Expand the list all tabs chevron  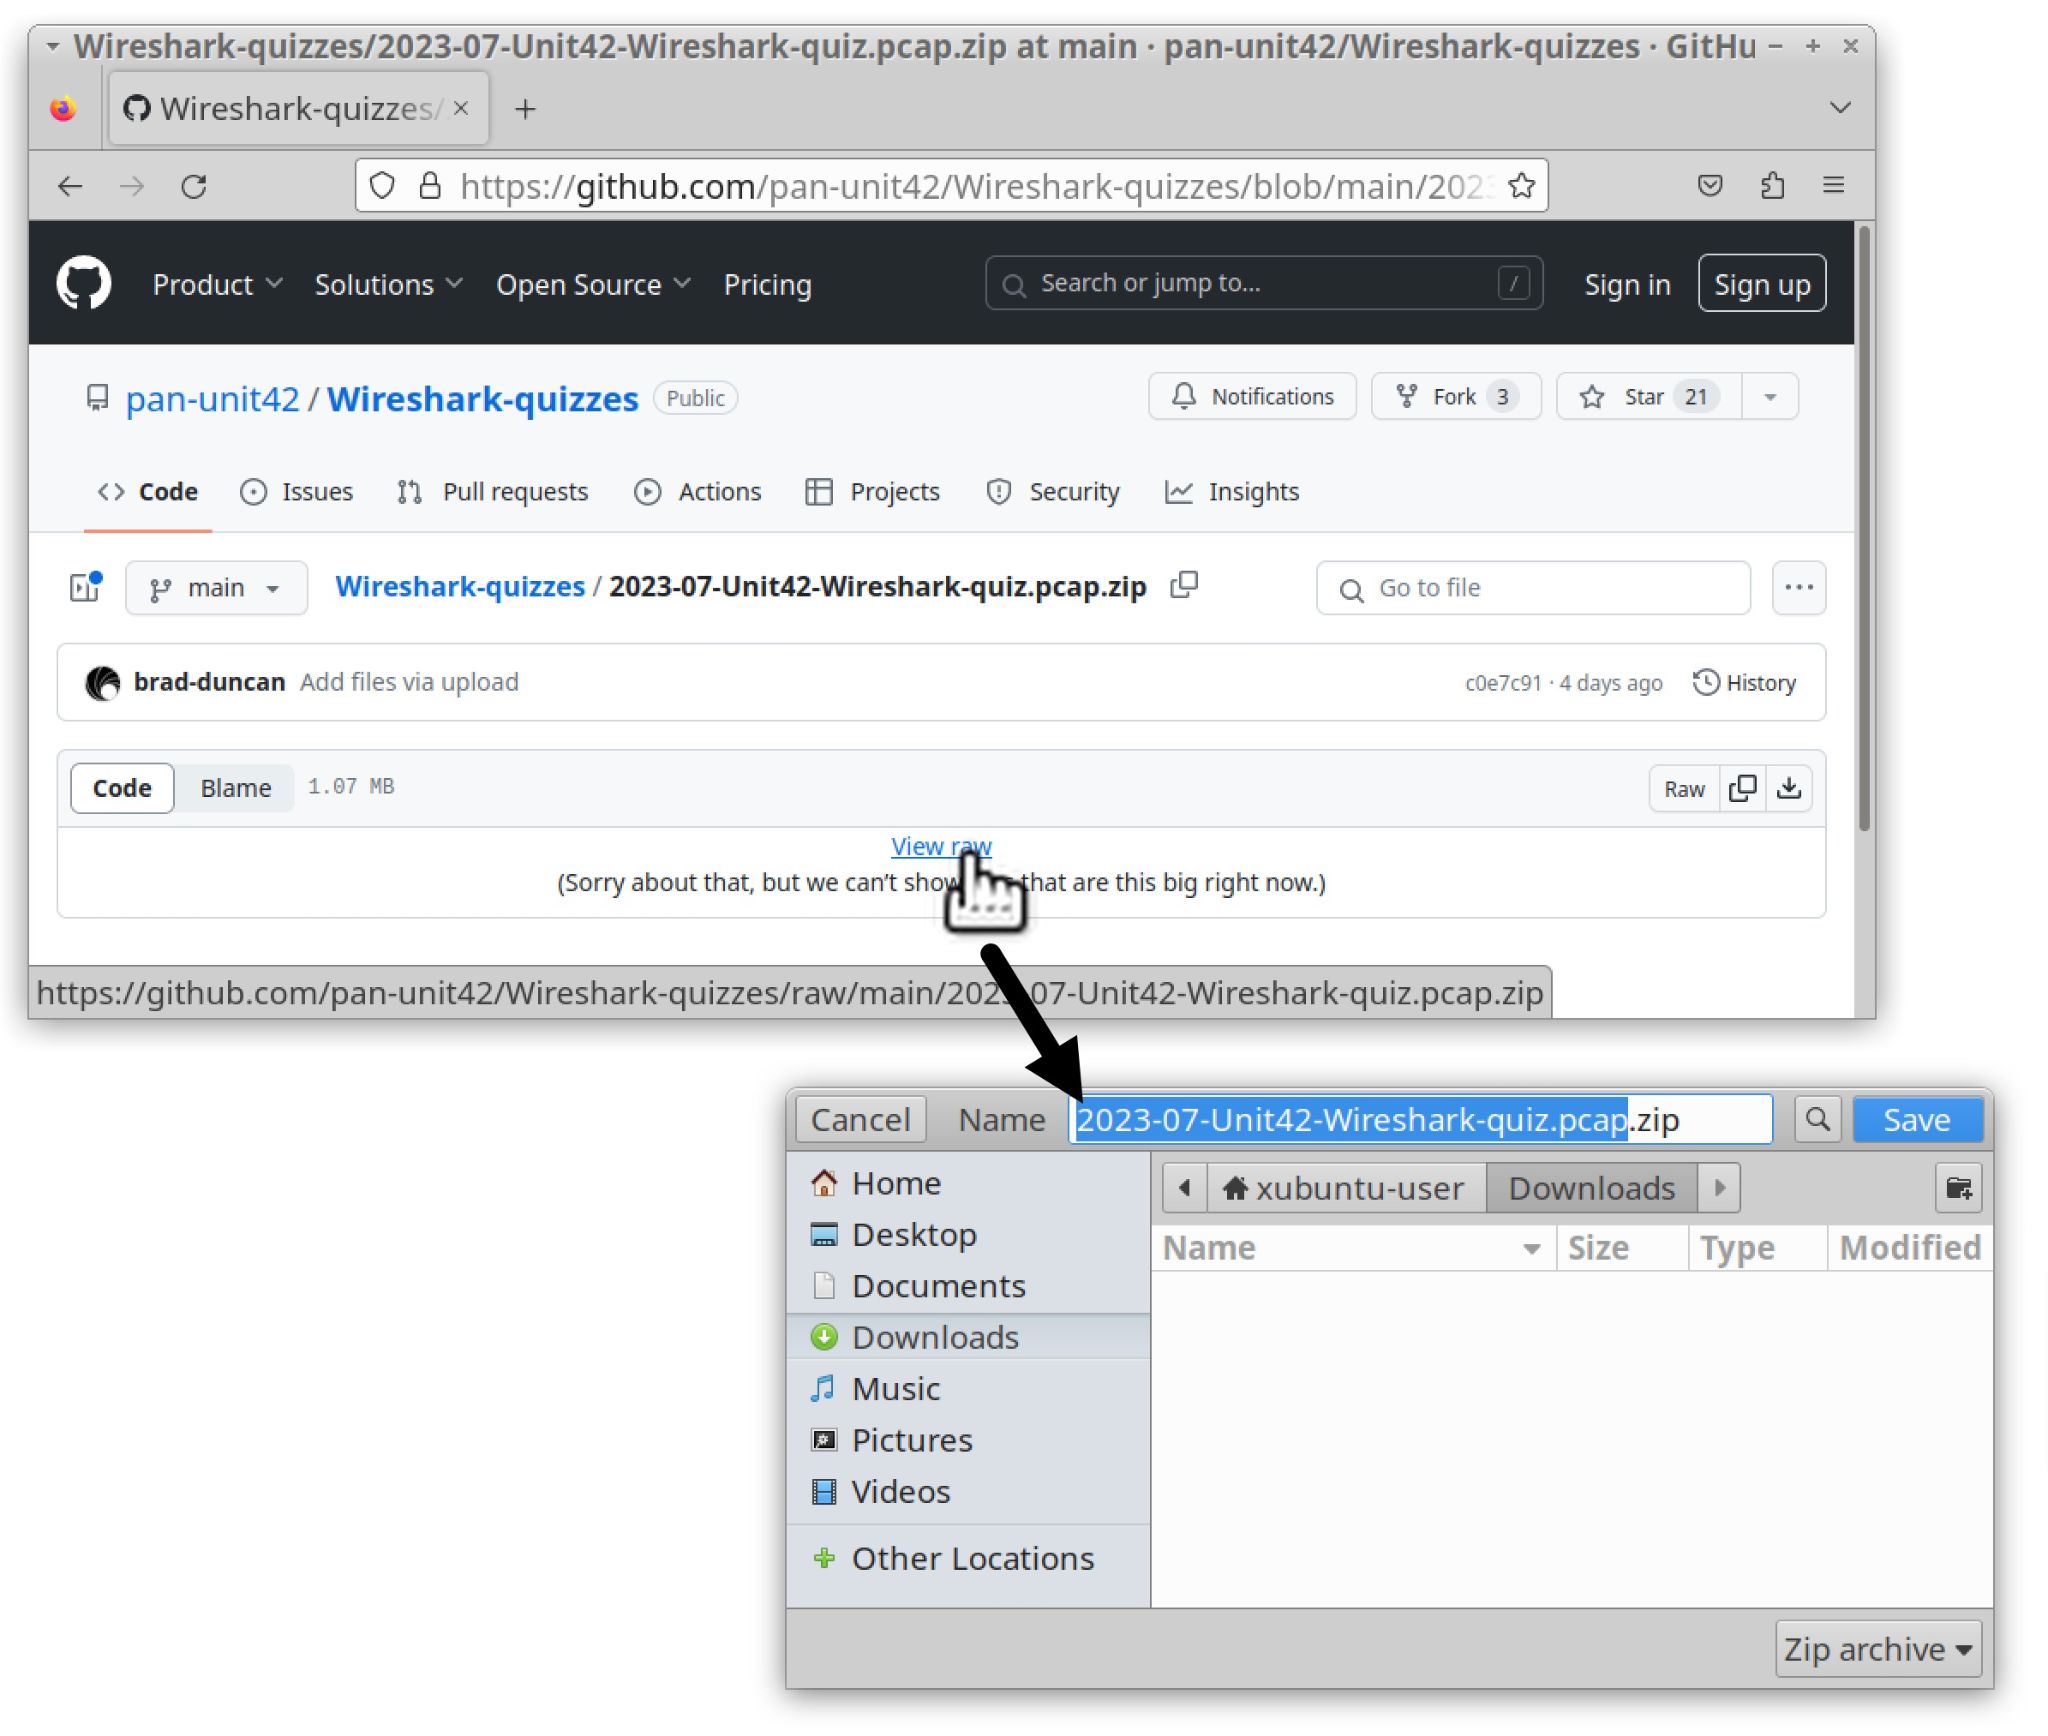click(x=1839, y=108)
